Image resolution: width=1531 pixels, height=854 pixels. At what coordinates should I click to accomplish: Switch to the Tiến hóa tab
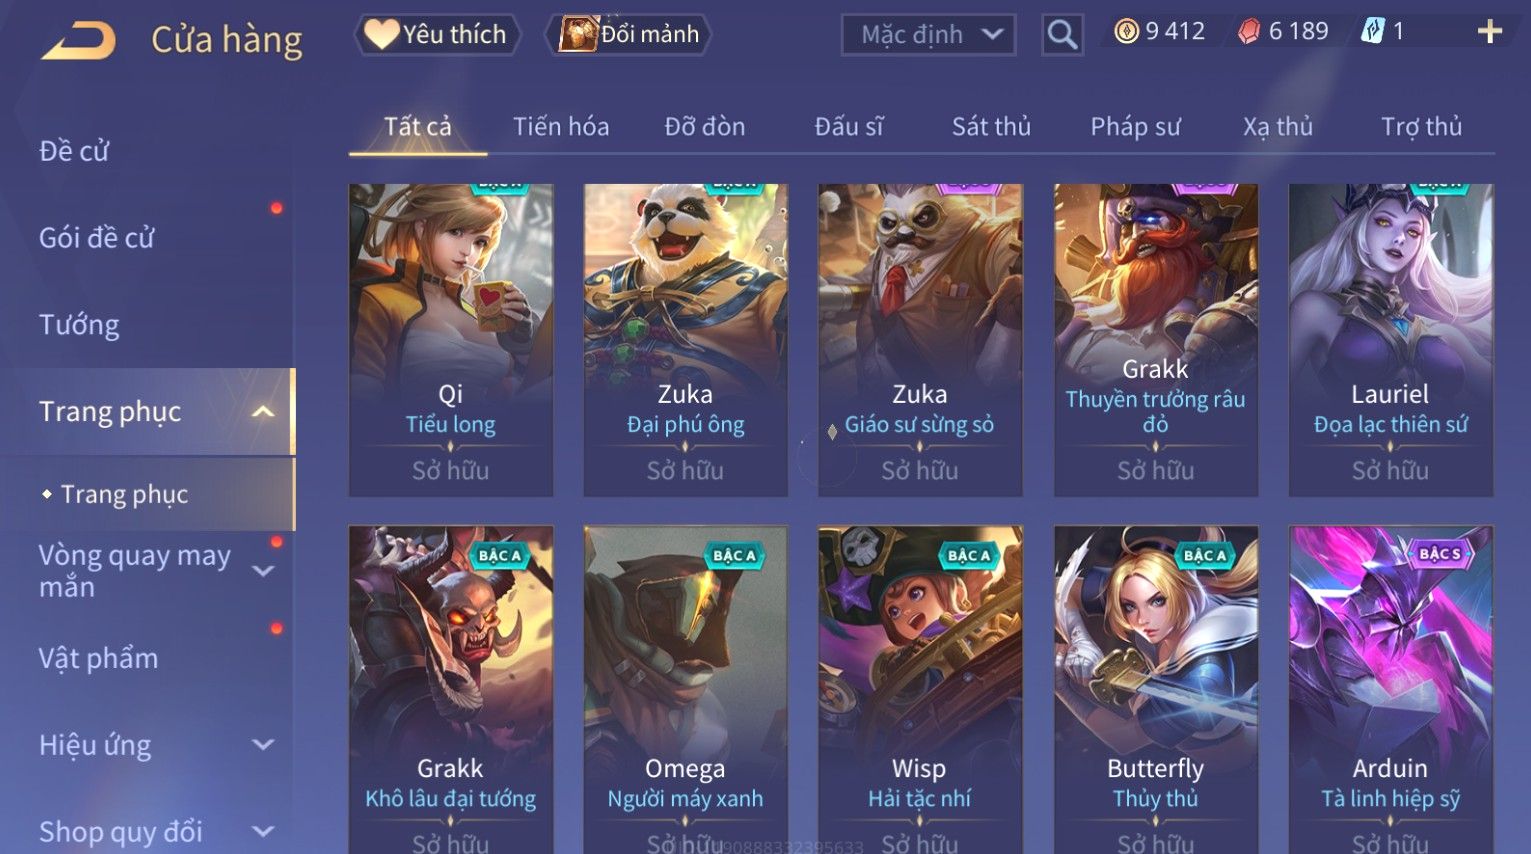pos(561,127)
